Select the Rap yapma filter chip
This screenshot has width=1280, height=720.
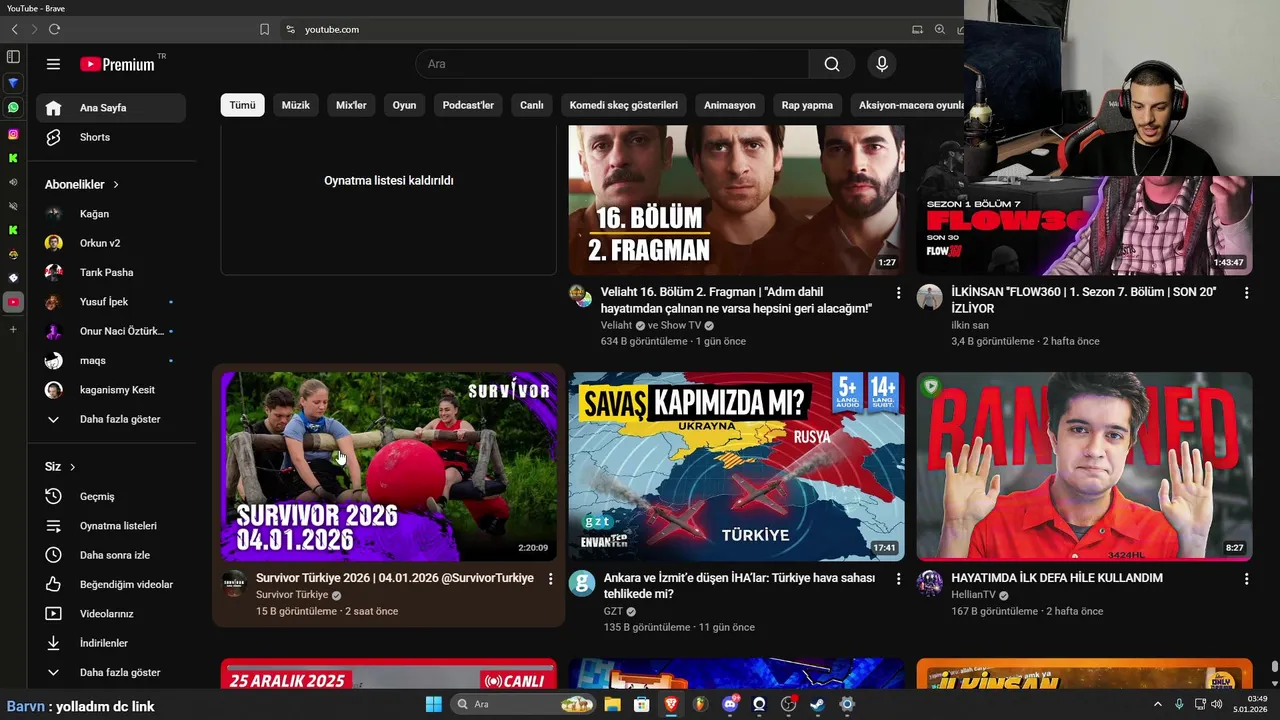[x=807, y=105]
